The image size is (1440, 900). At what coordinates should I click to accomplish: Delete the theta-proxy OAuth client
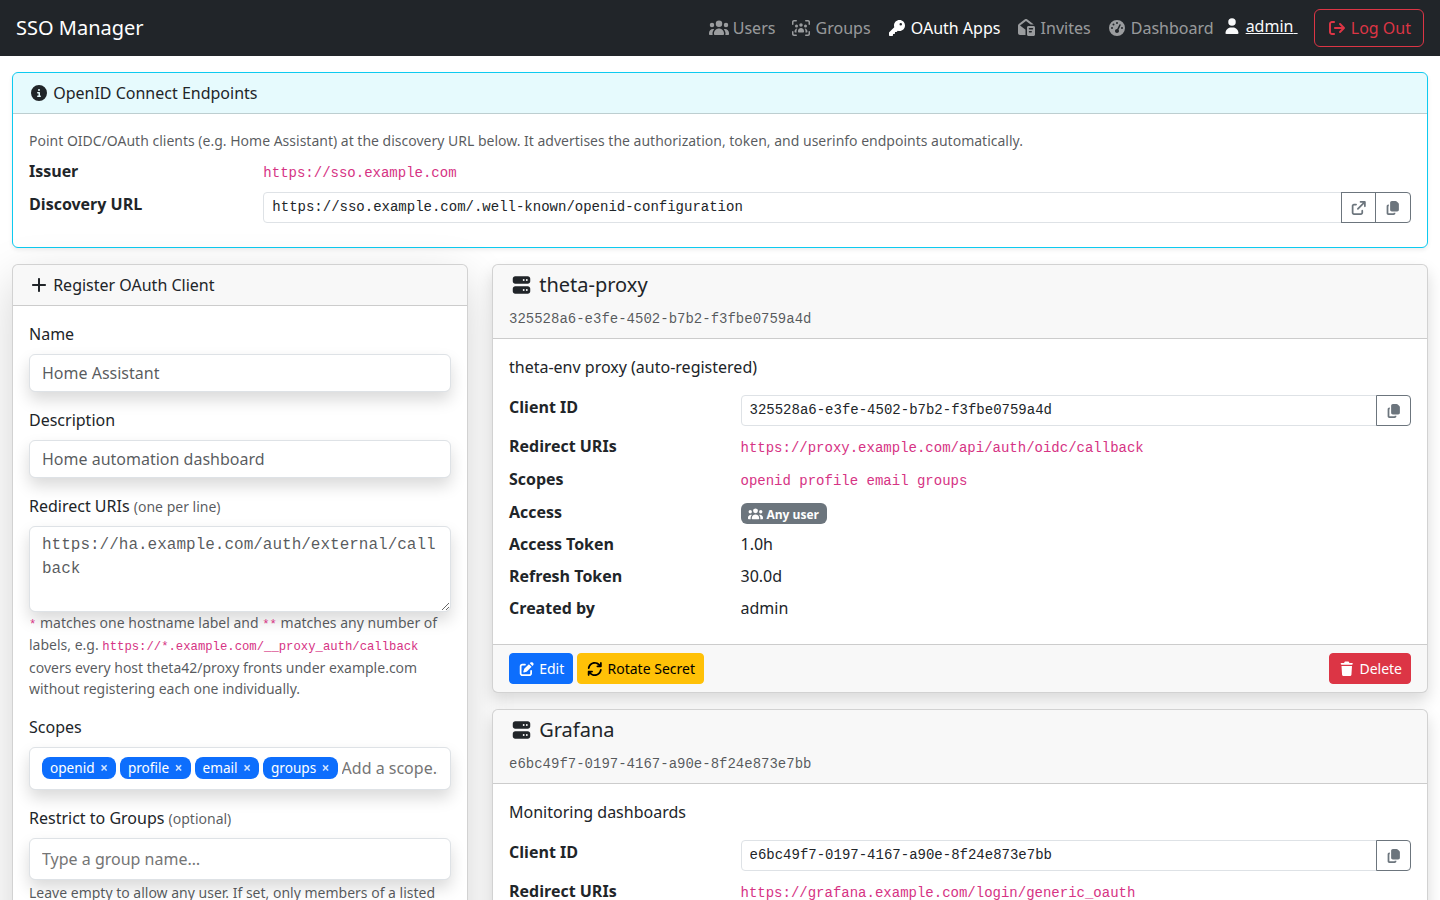coord(1370,669)
